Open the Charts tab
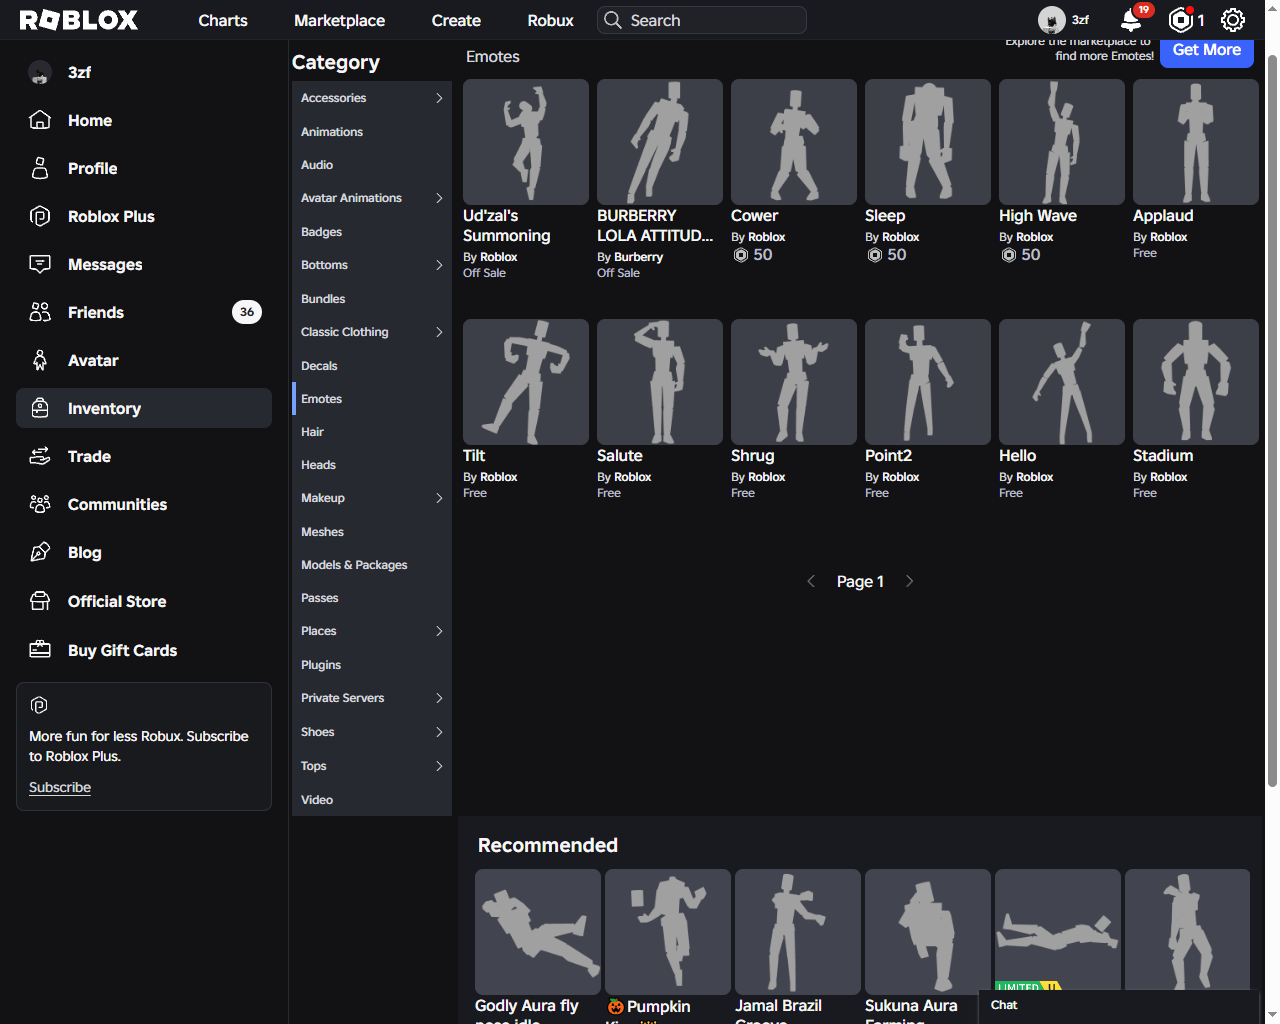 click(x=223, y=20)
